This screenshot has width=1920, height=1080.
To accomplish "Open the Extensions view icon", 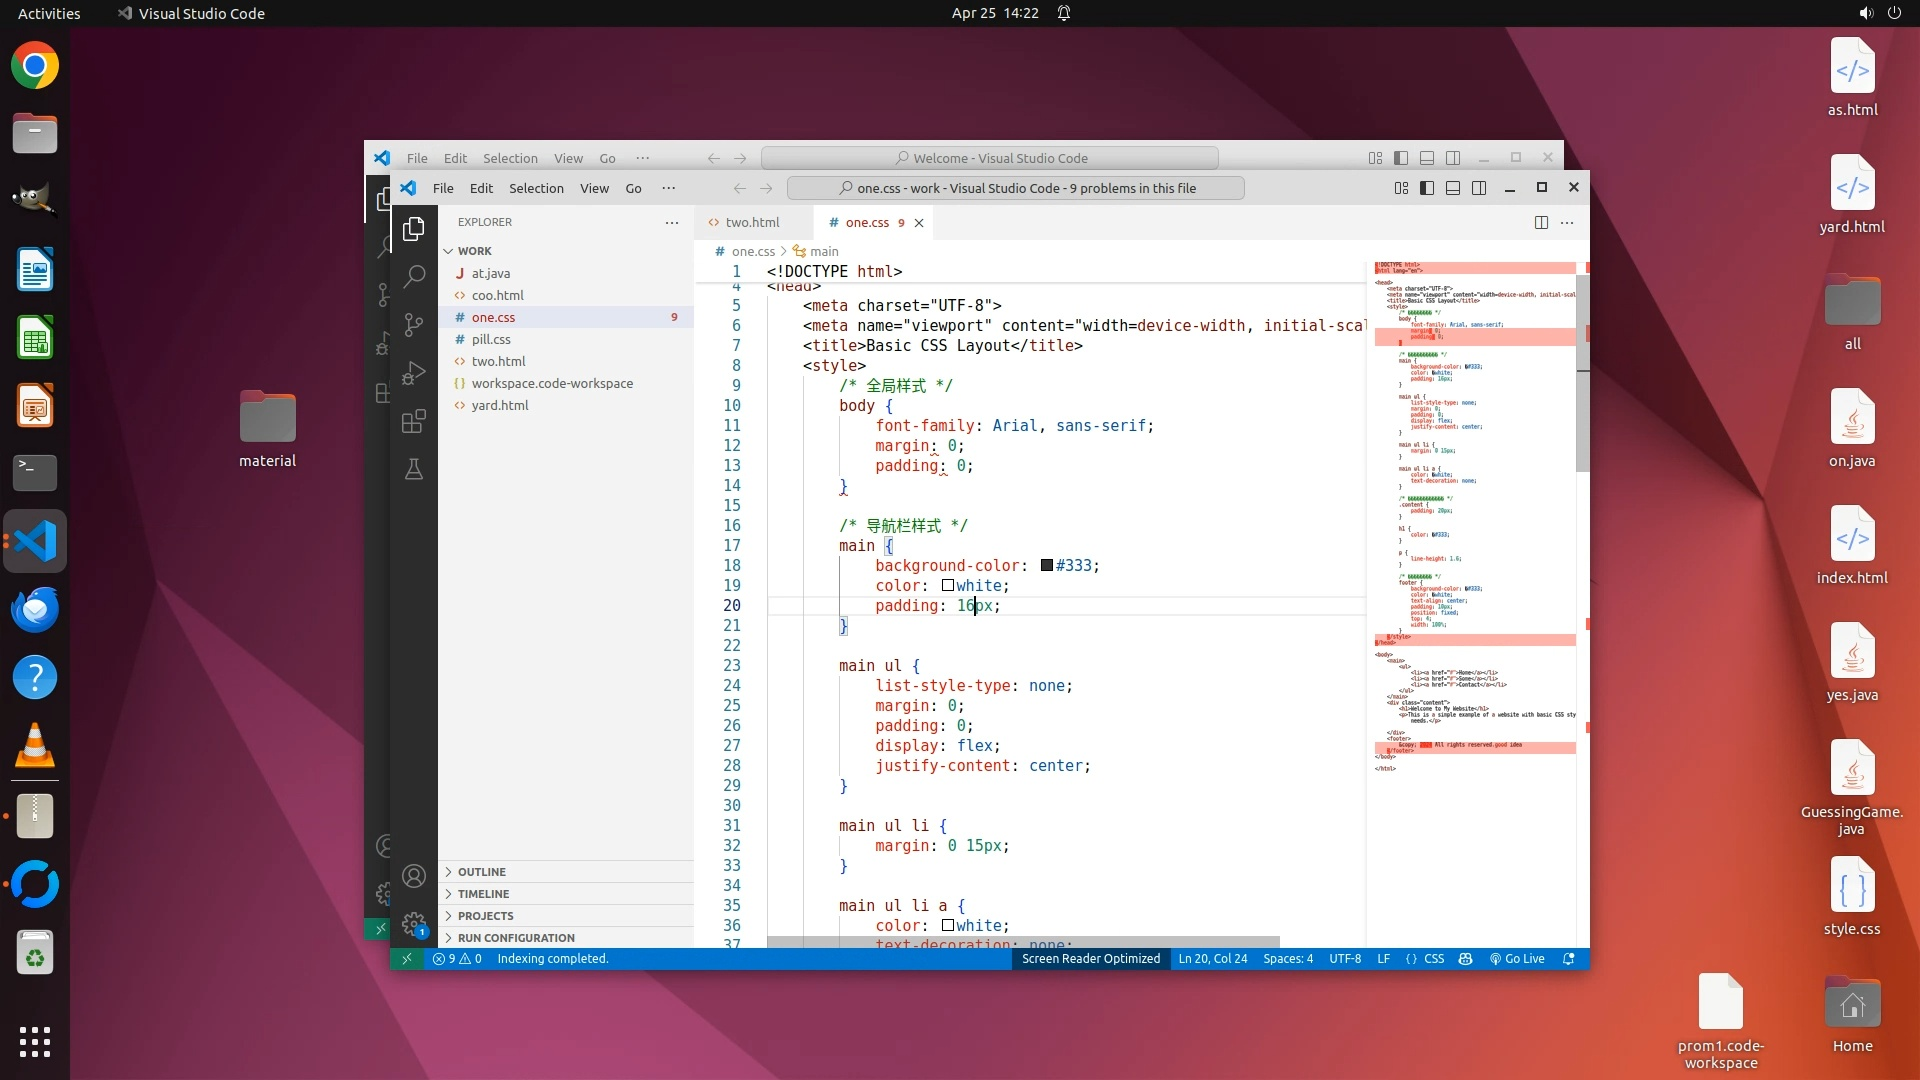I will pos(414,421).
